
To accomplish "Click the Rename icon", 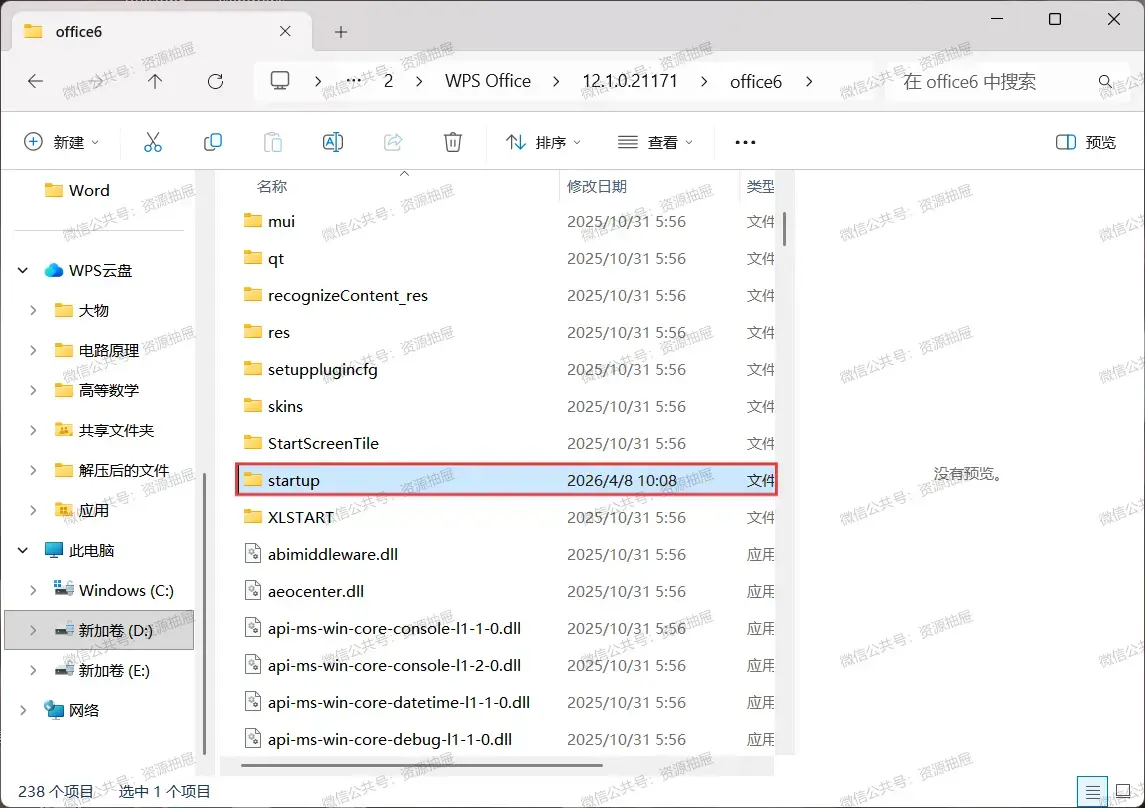I will [333, 142].
